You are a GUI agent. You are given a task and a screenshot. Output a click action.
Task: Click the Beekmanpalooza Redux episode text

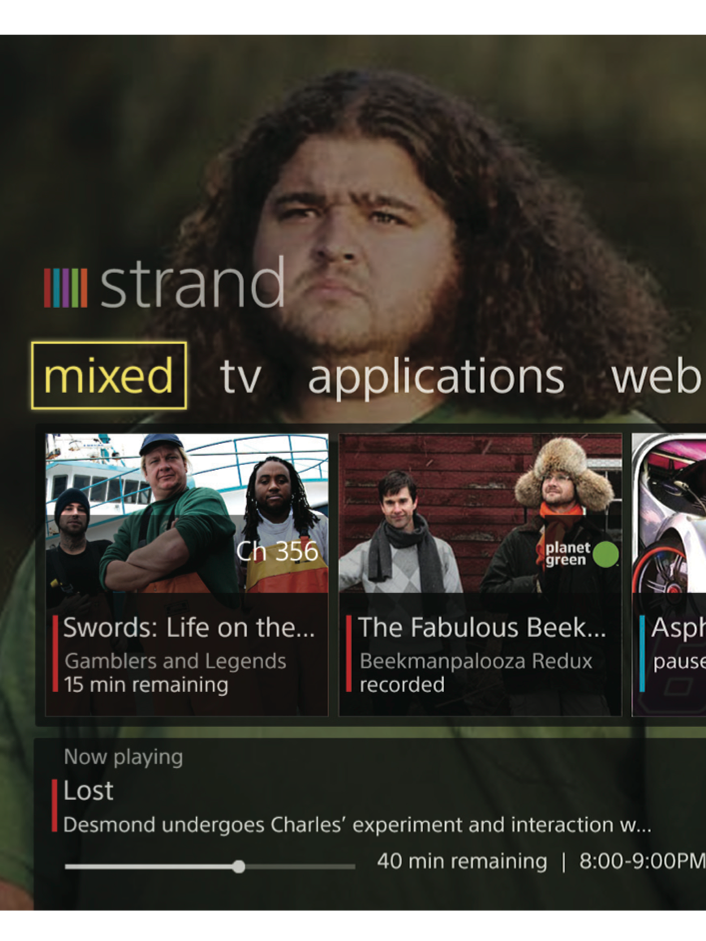475,661
